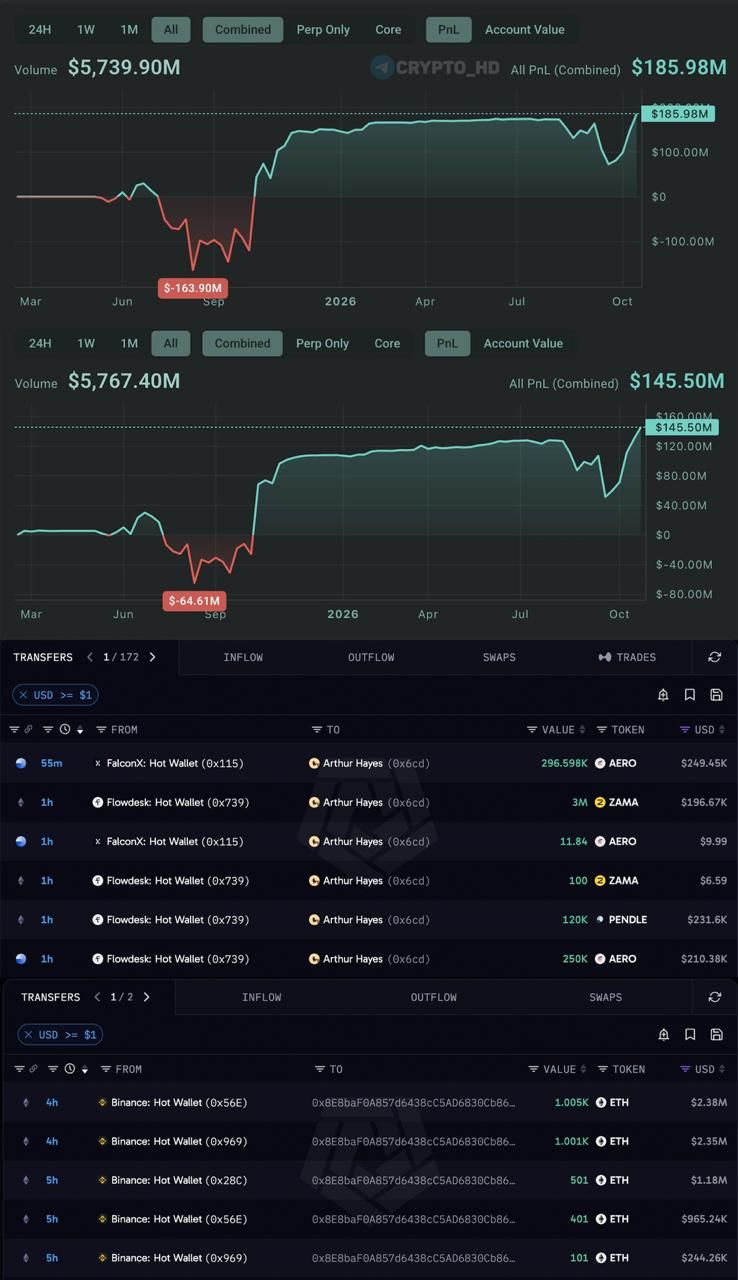Click save disk icon in 1/2 transfers panel
Viewport: 738px width, 1280px height.
716,1035
